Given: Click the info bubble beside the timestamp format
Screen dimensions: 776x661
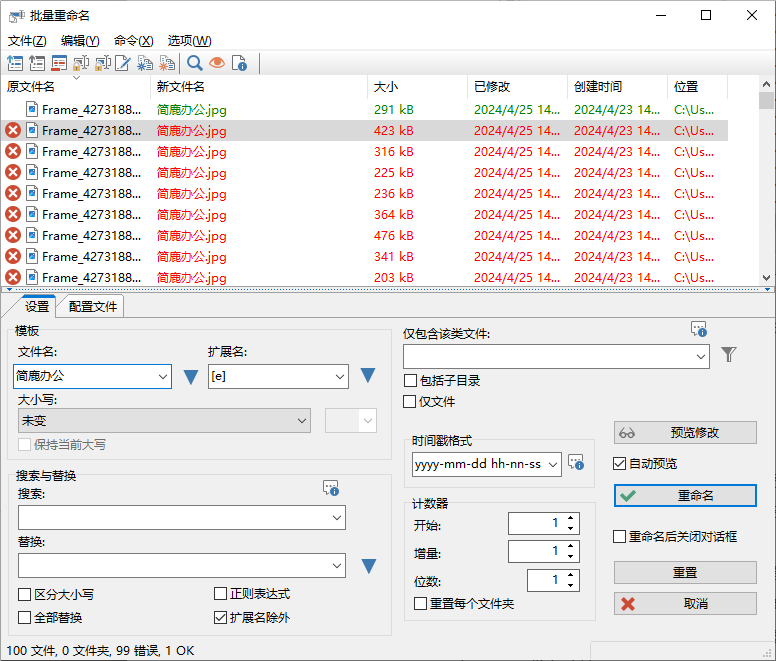Looking at the screenshot, I should point(576,463).
